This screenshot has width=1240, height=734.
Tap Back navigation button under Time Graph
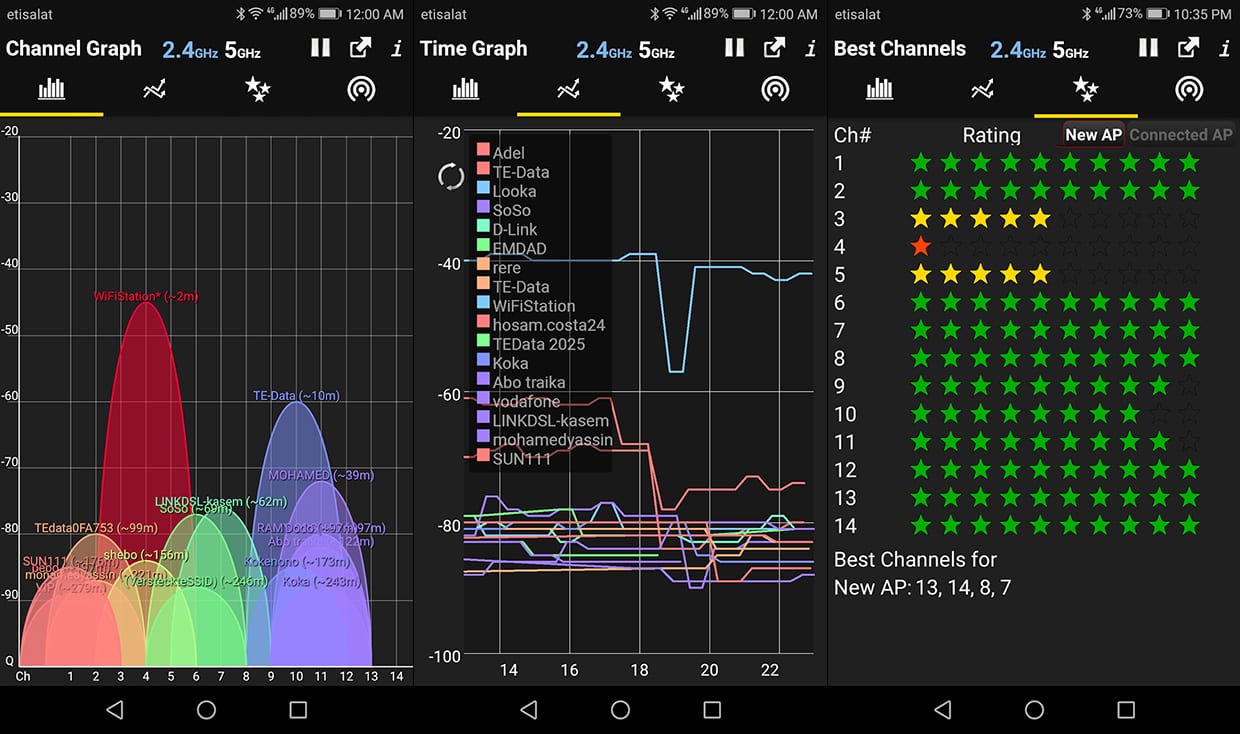(528, 710)
